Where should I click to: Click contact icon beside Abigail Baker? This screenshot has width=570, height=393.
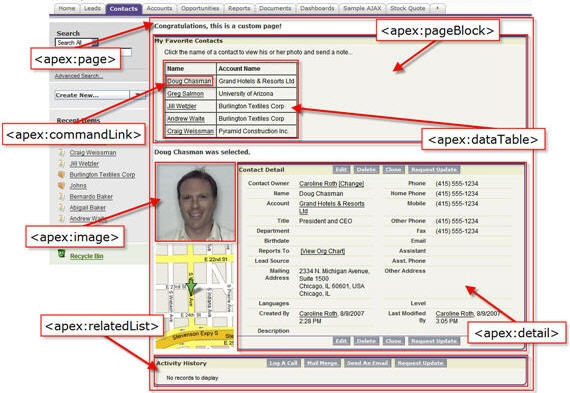click(x=61, y=208)
